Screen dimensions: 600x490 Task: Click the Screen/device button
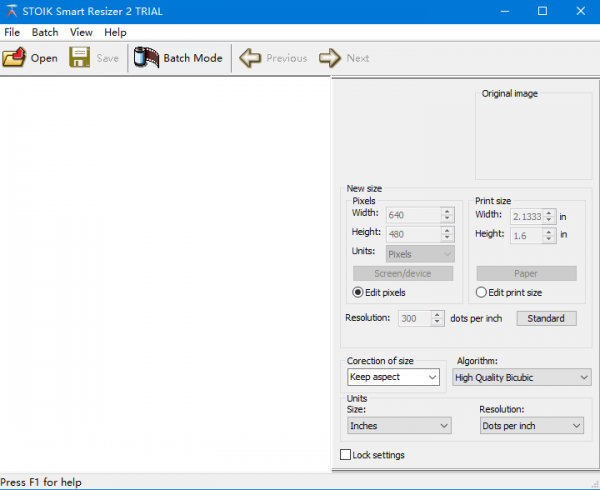[403, 273]
